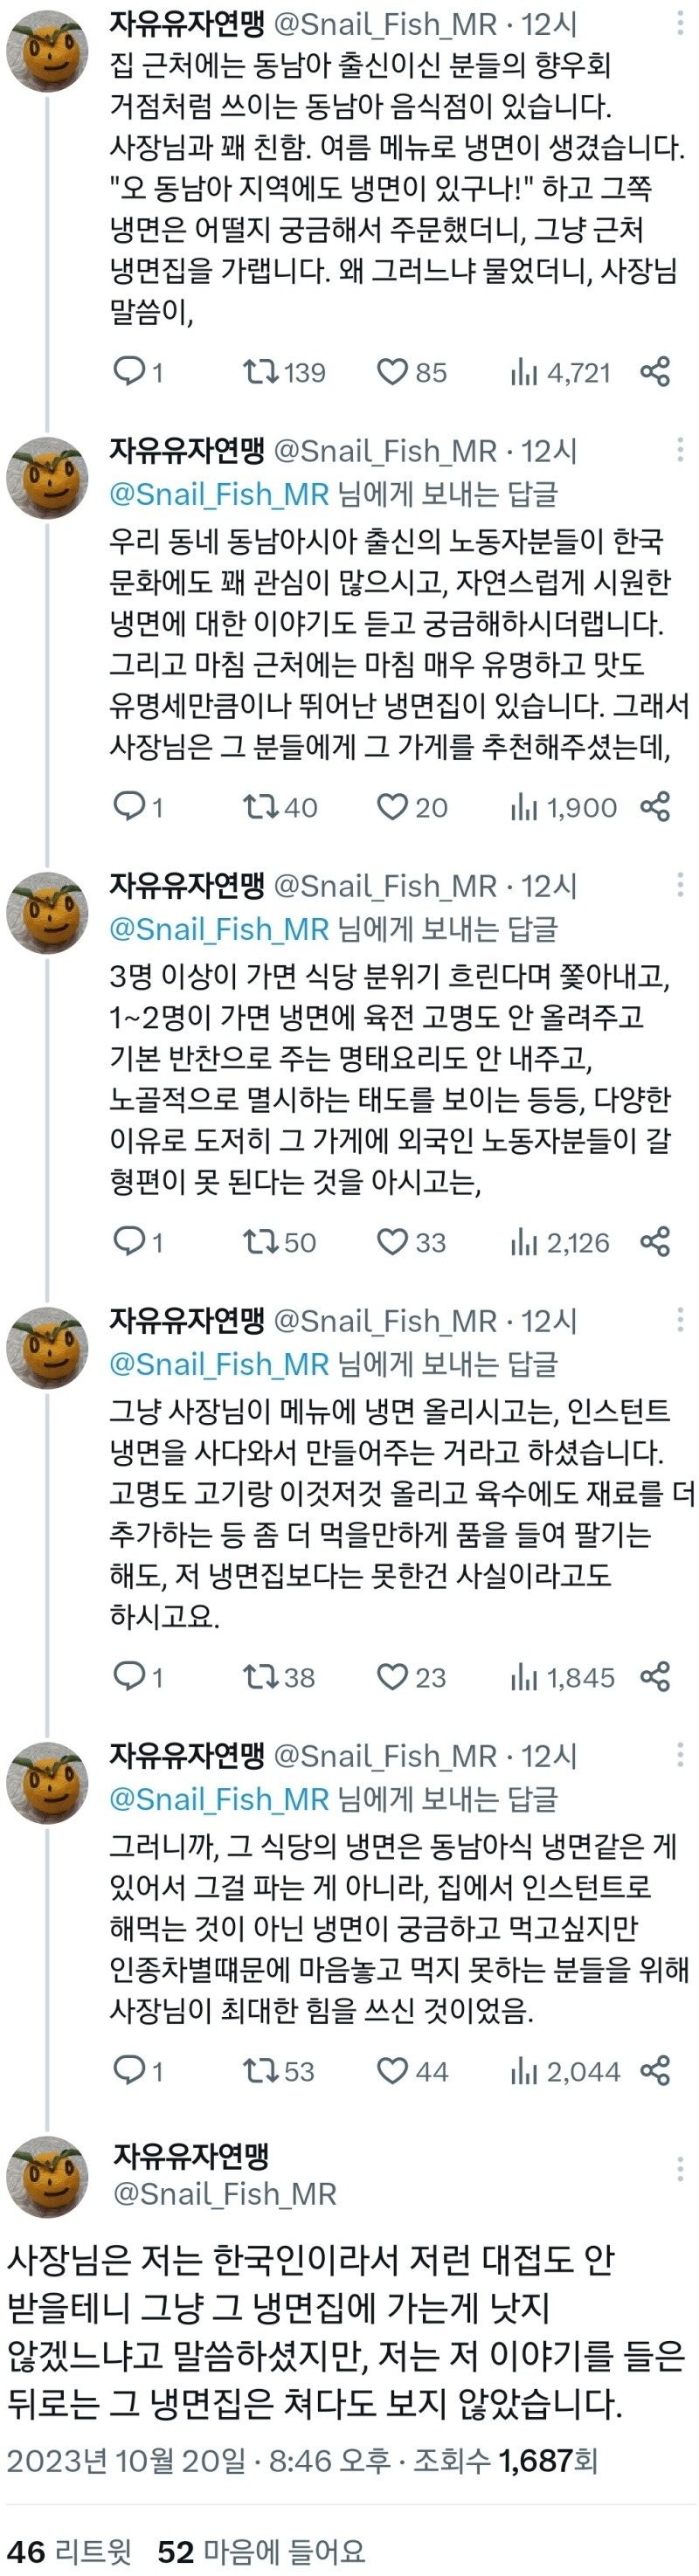This screenshot has width=699, height=2576.
Task: Open view stats showing 4,721 views
Action: [x=560, y=372]
